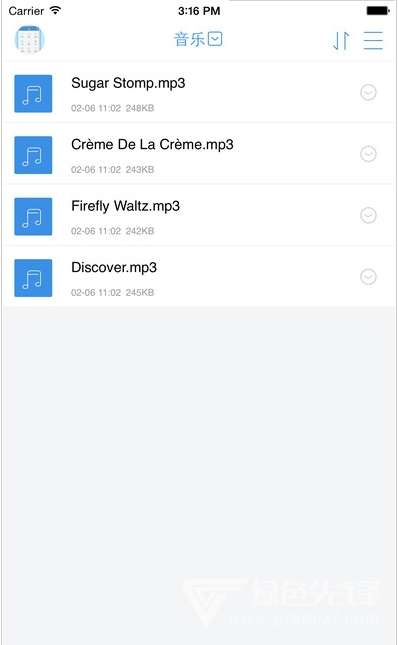Viewport: 398px width, 645px height.
Task: Open Discover.mp3 file entry
Action: point(199,276)
